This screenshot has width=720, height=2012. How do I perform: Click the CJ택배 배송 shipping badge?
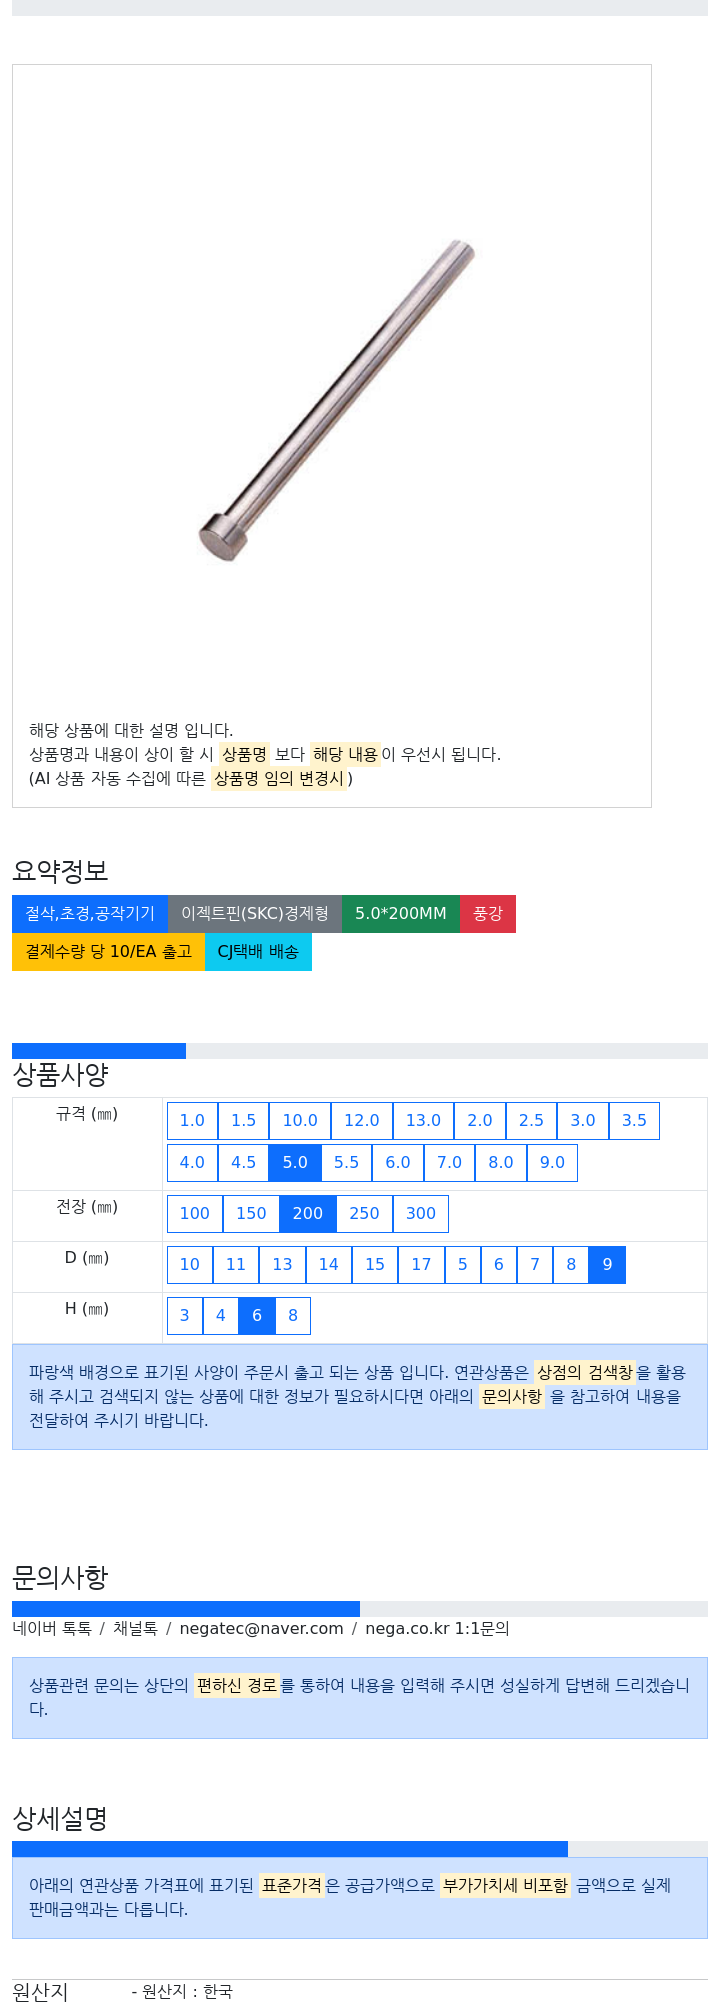coord(258,952)
